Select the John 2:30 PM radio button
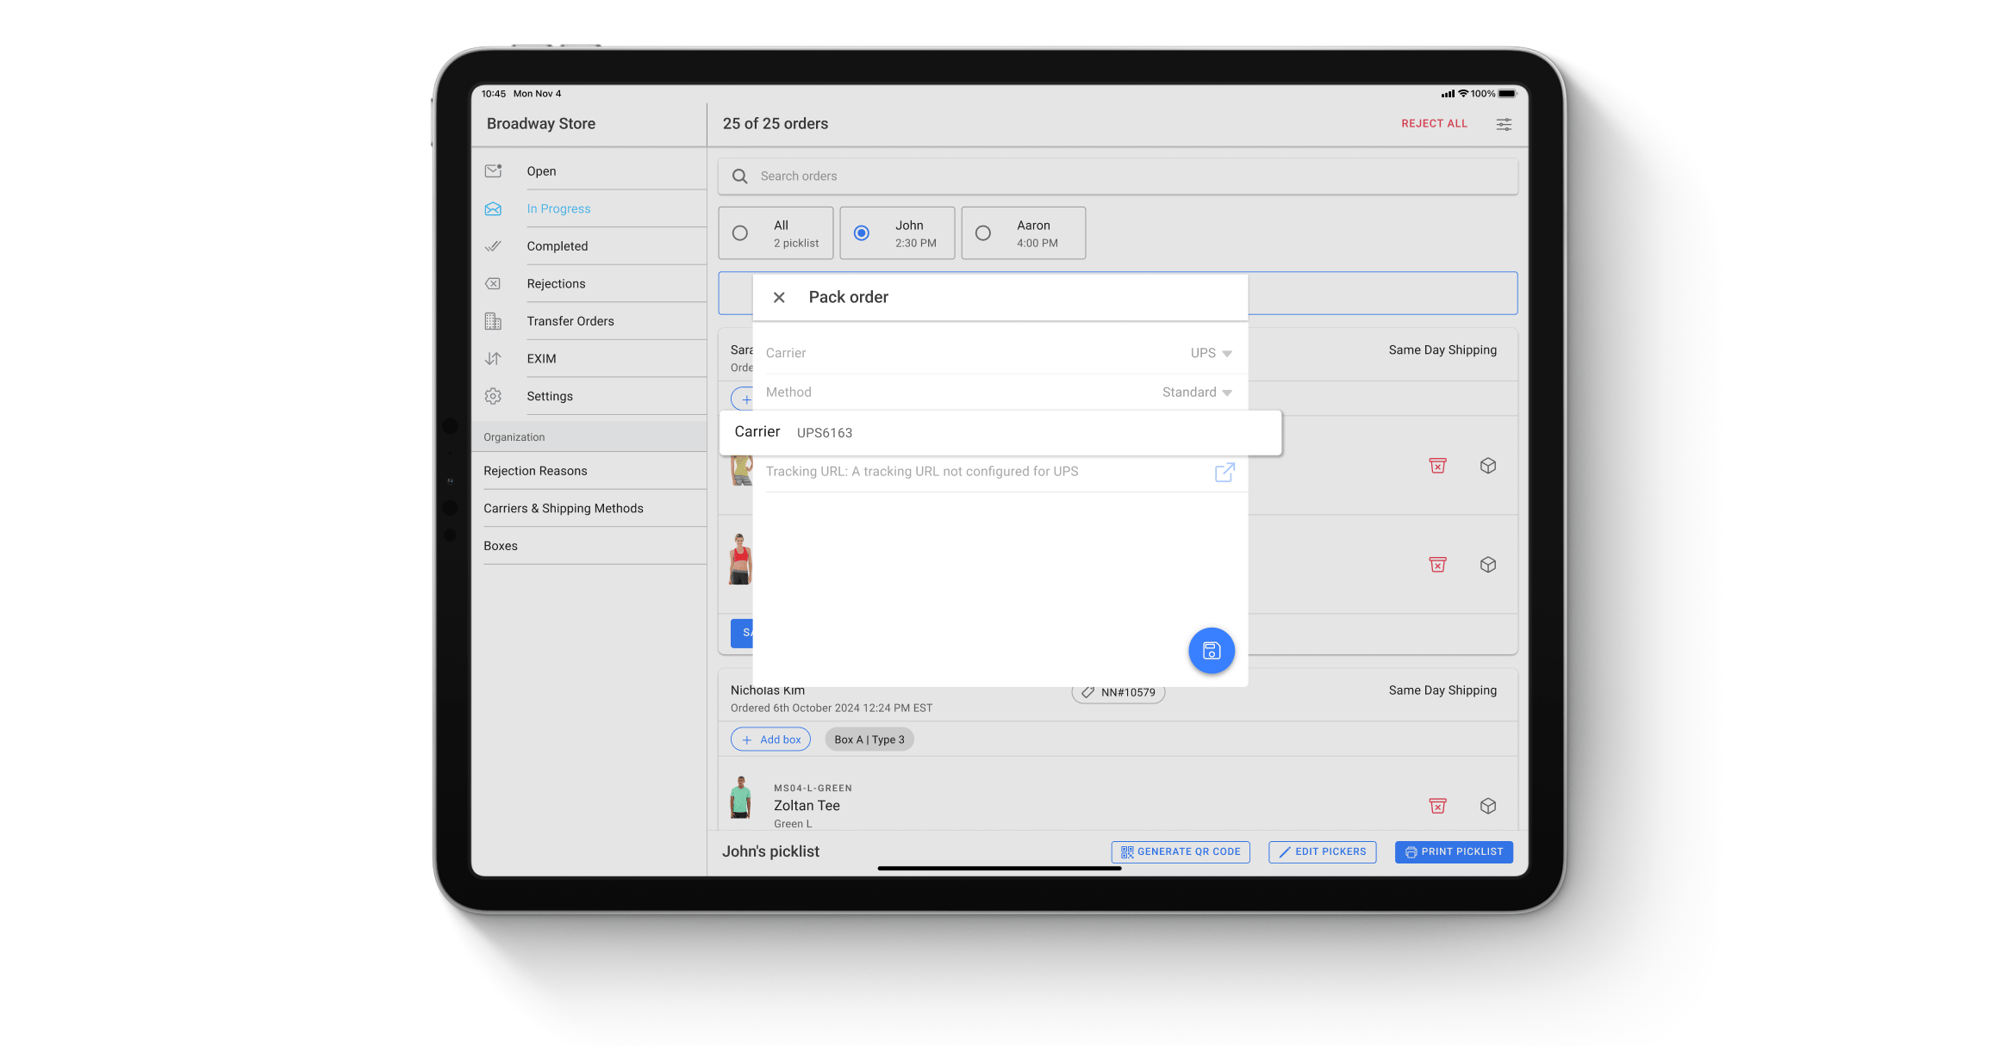 click(861, 233)
